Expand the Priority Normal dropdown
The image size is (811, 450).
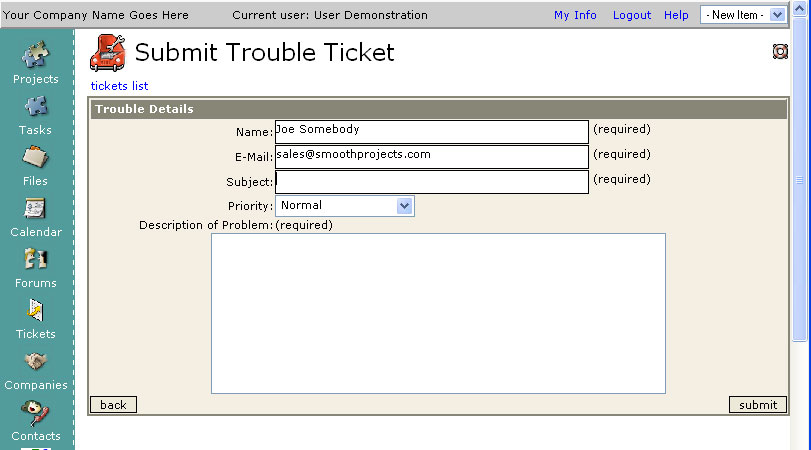click(344, 205)
